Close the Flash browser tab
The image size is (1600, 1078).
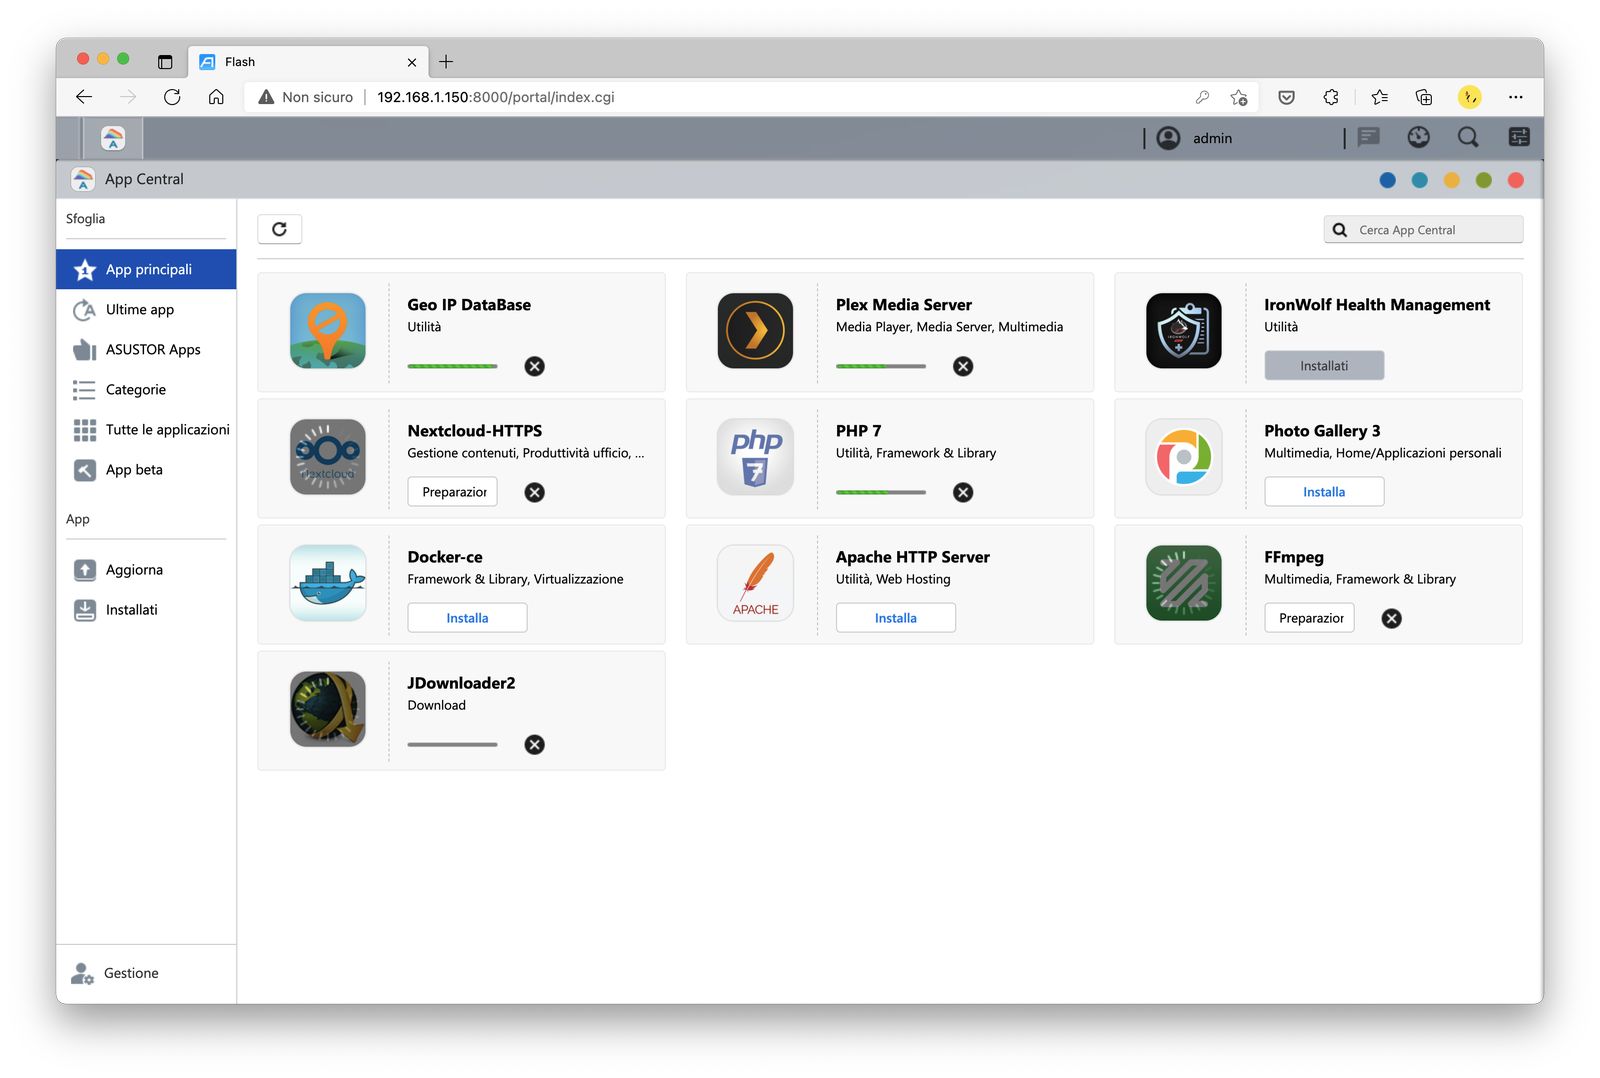click(412, 62)
